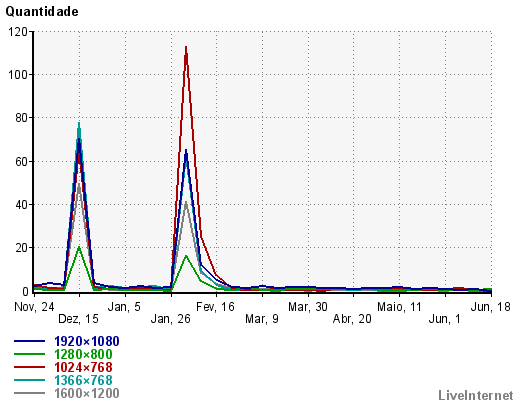Click the Maio, 11 axis label
The width and height of the screenshot is (520, 405).
click(399, 307)
